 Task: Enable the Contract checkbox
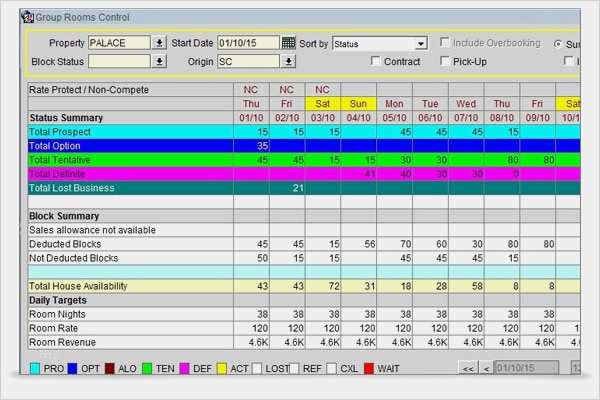coord(376,60)
